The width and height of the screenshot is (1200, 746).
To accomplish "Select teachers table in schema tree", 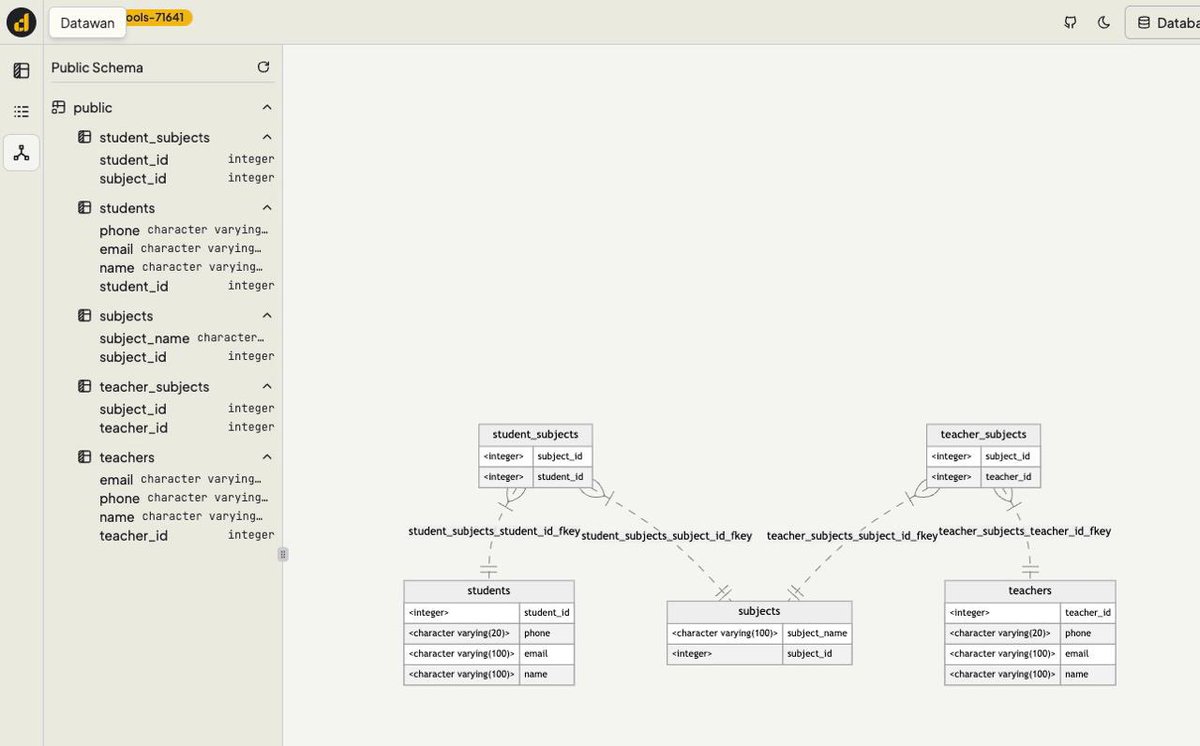I will (127, 457).
